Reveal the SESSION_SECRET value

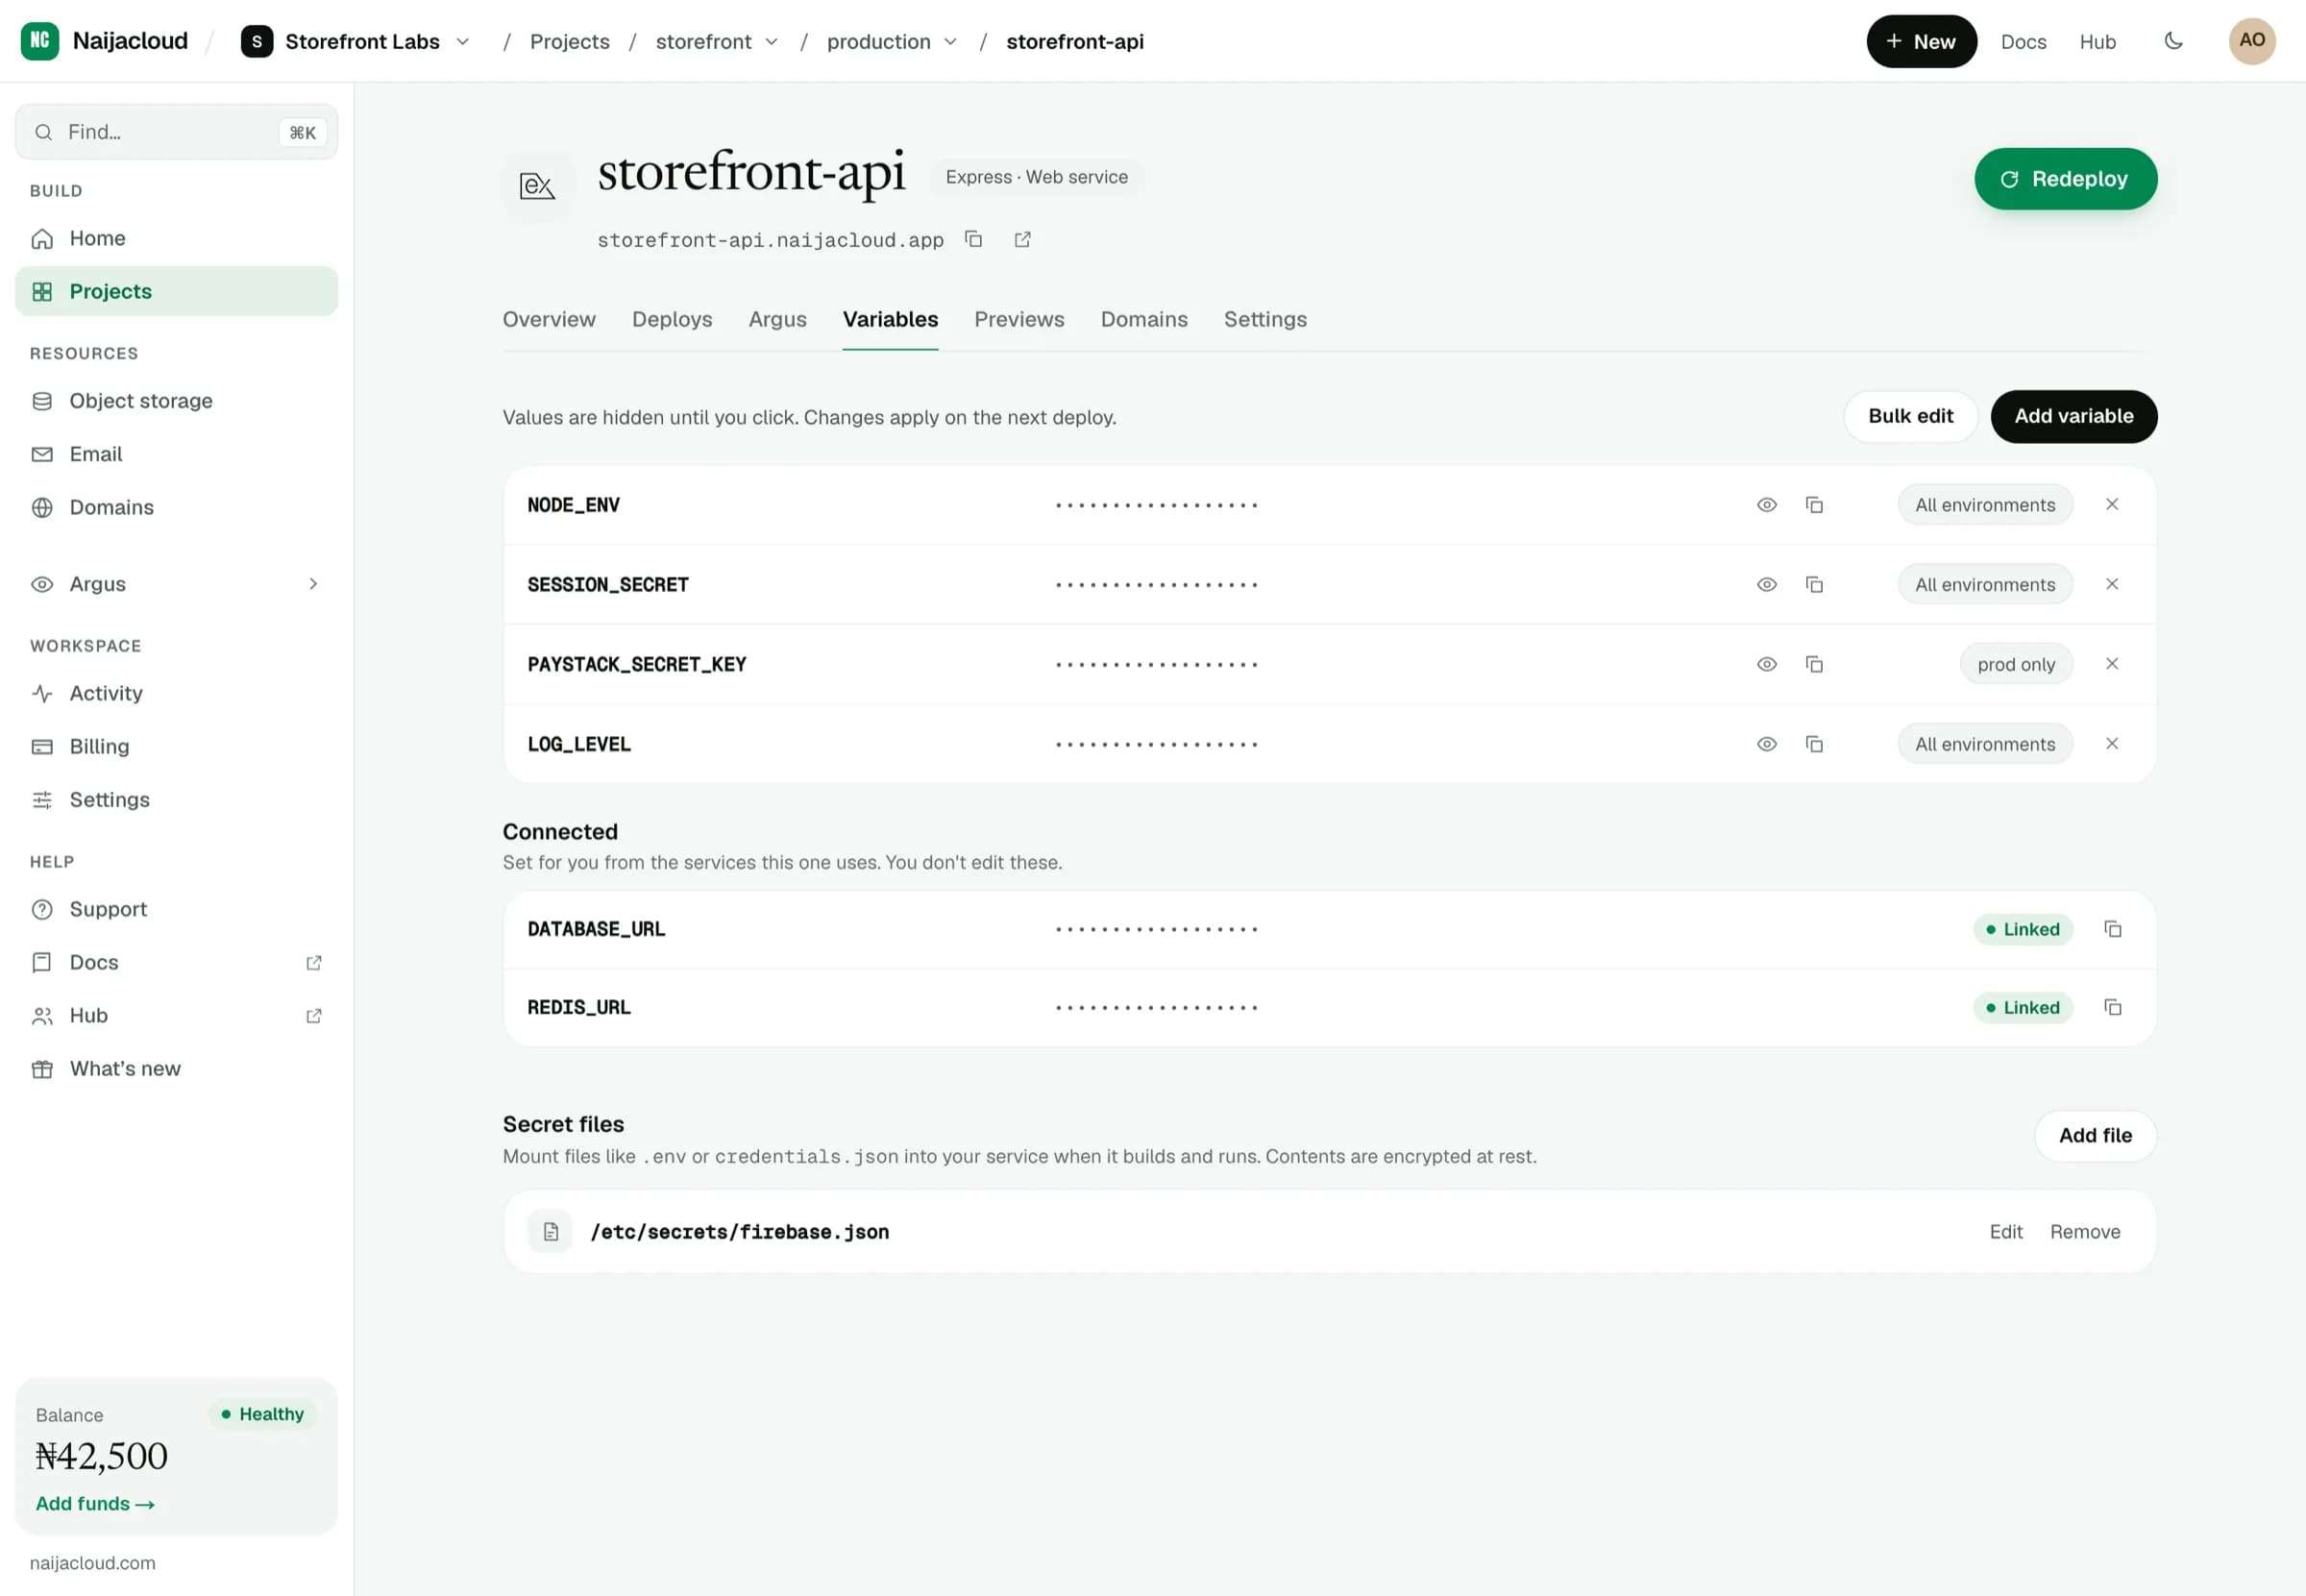pos(1766,585)
